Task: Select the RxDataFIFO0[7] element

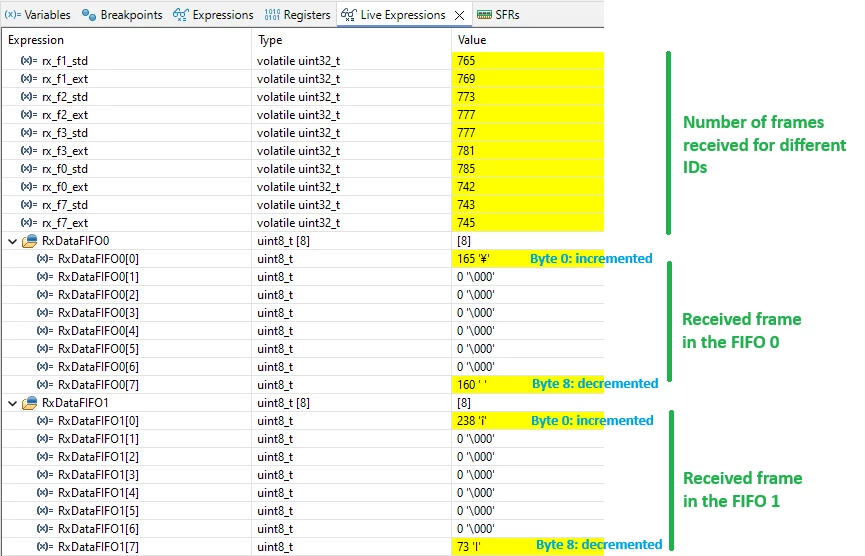Action: pos(98,385)
